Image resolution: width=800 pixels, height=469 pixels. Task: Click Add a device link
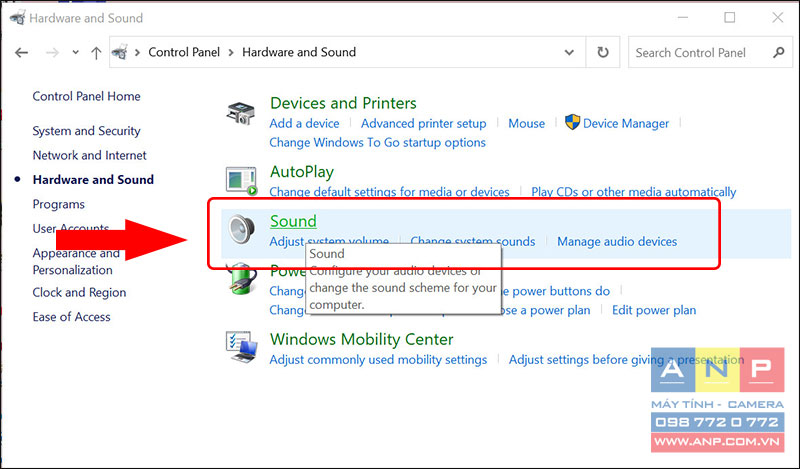(x=304, y=124)
